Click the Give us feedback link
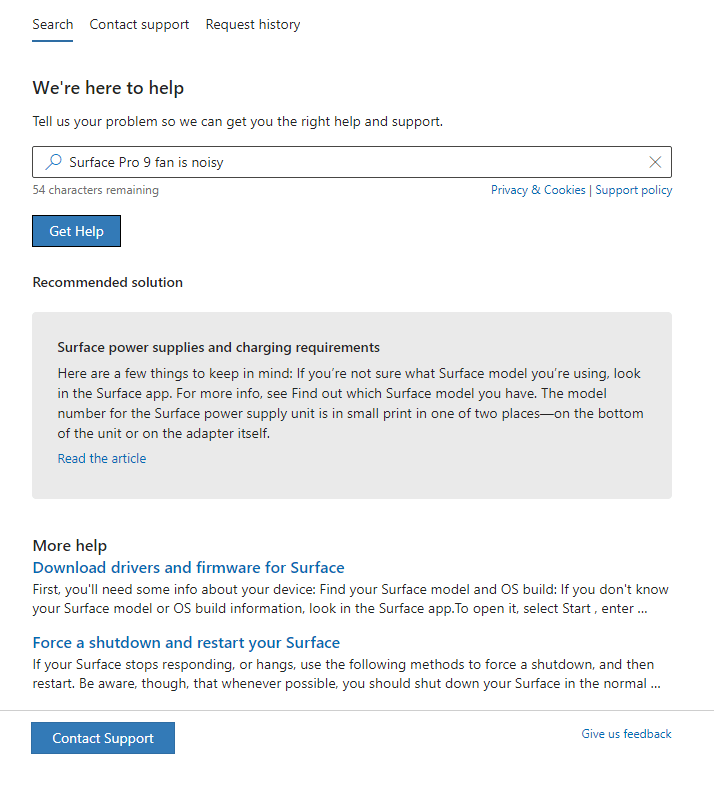The width and height of the screenshot is (714, 803). tap(626, 733)
